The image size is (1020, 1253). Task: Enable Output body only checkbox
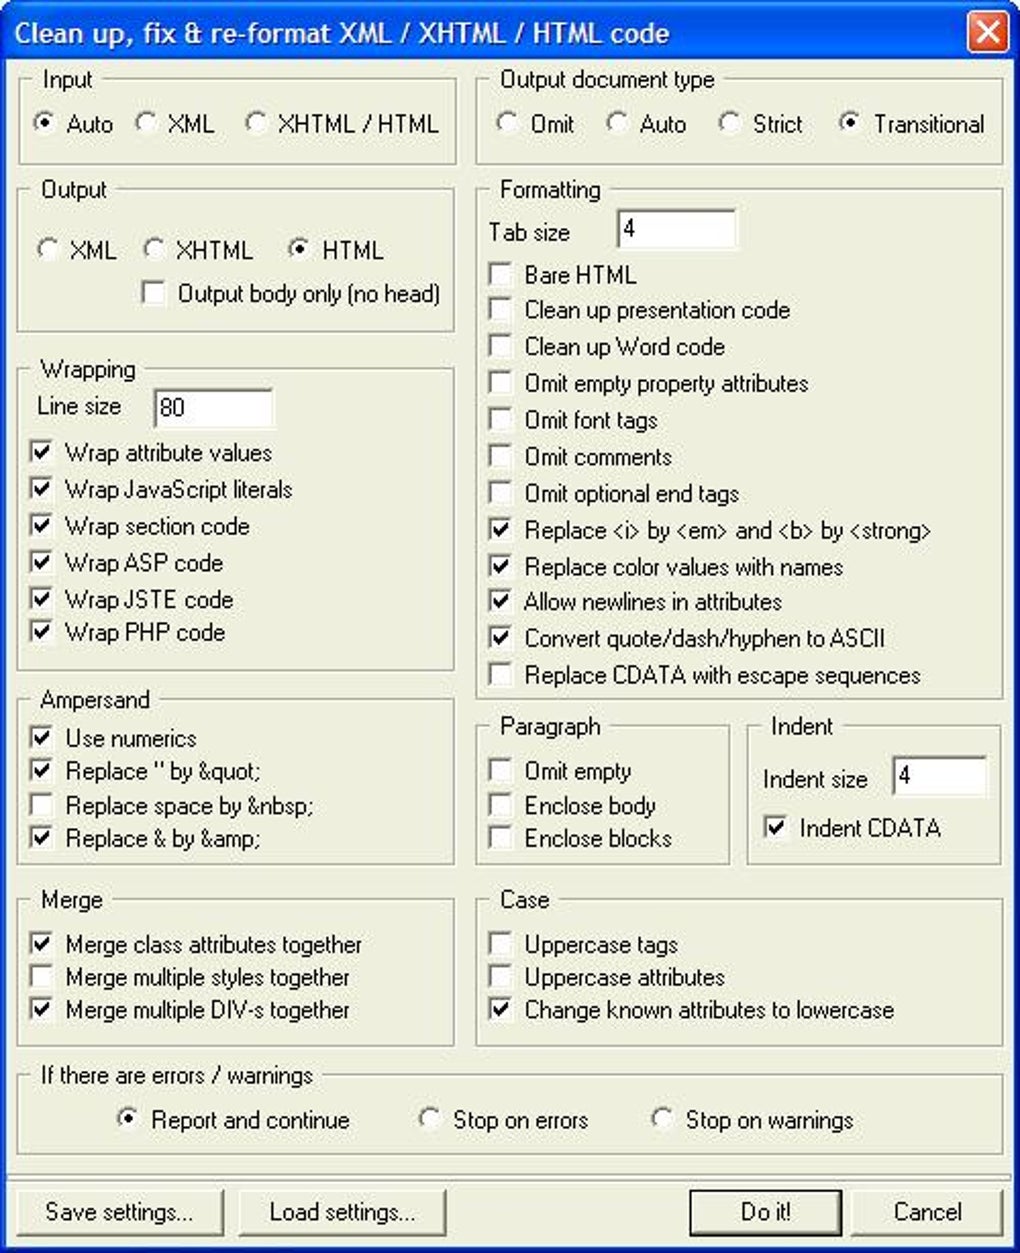pyautogui.click(x=154, y=293)
